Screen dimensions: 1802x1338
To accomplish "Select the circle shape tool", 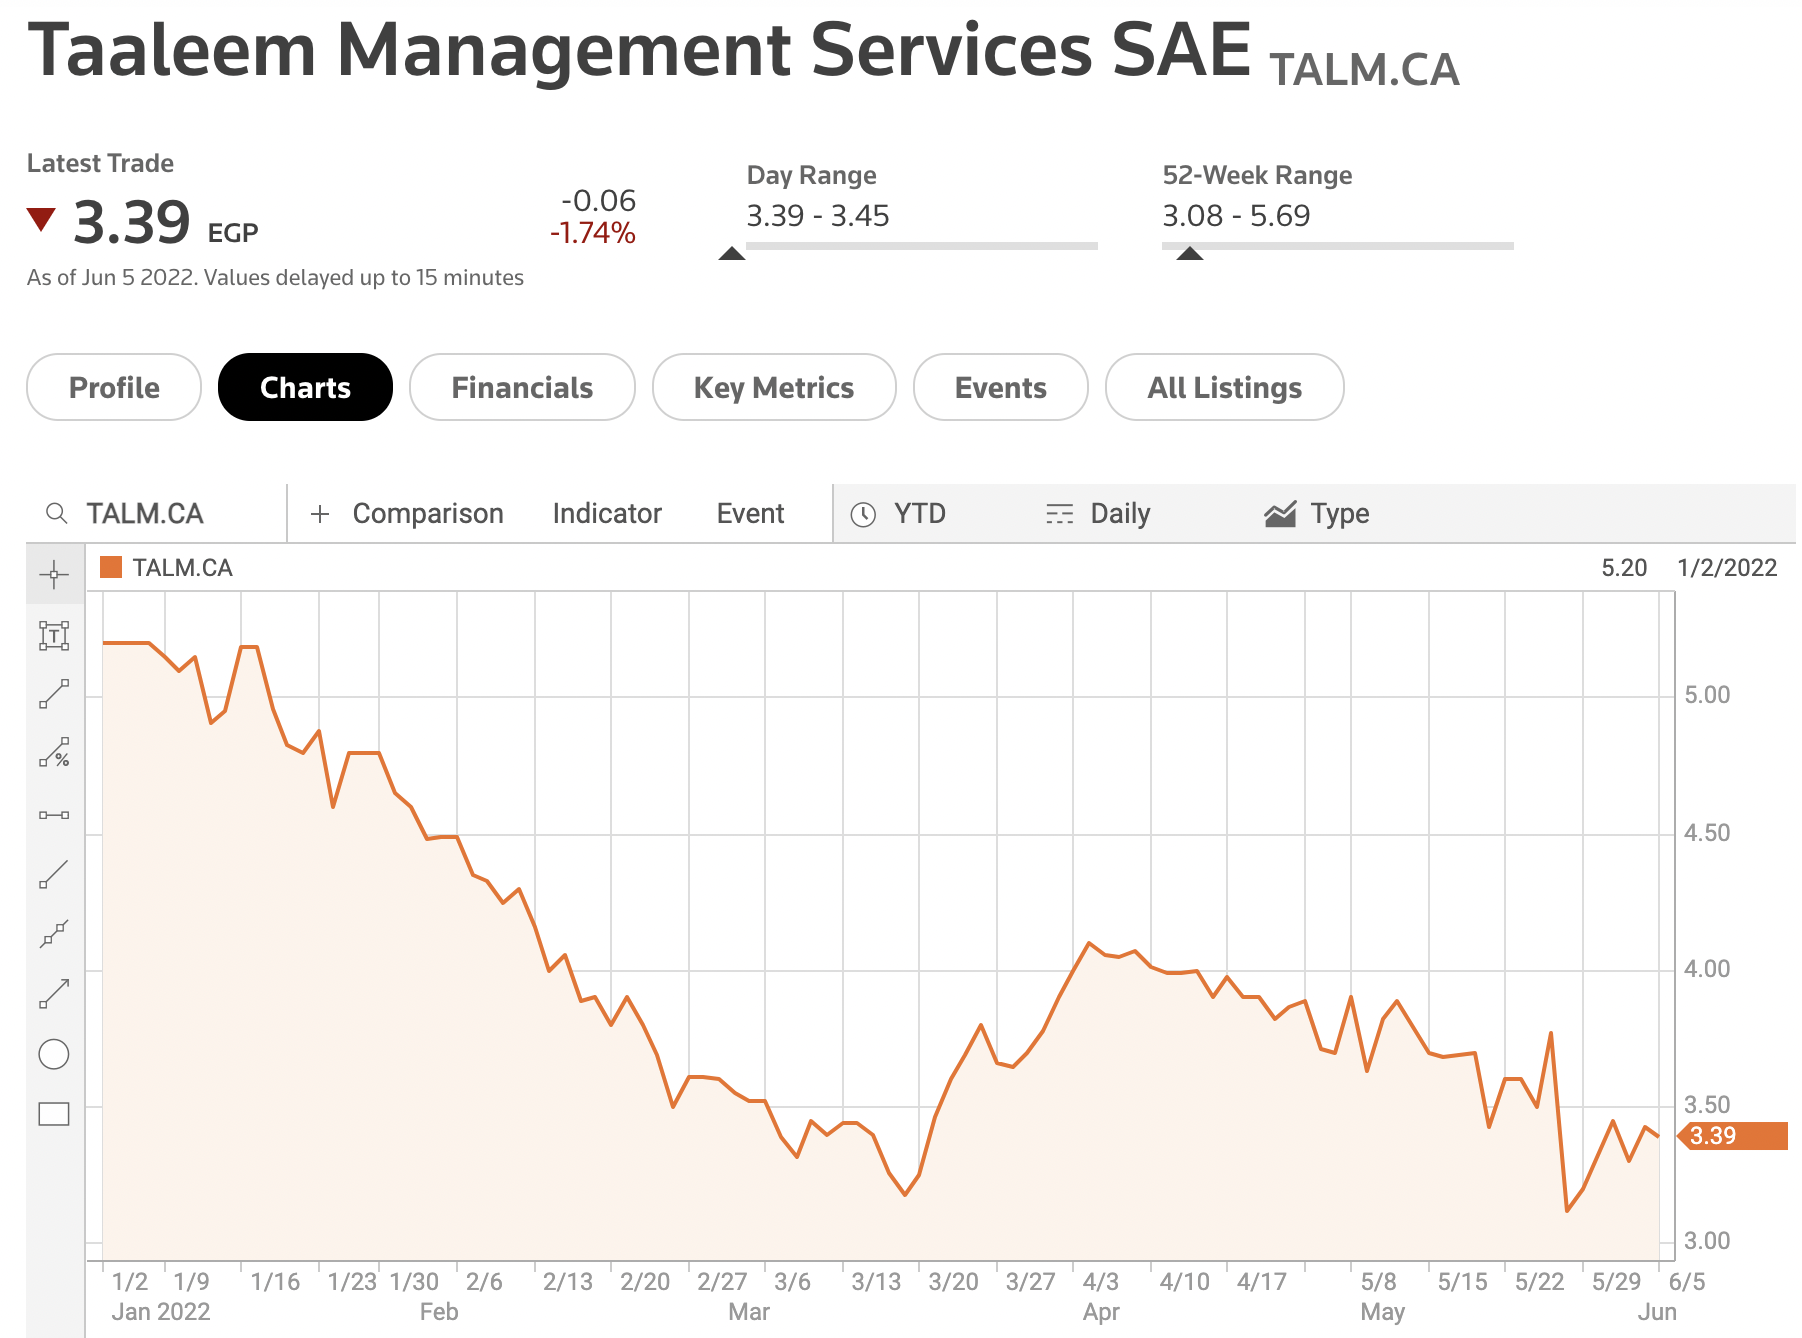I will [54, 1054].
